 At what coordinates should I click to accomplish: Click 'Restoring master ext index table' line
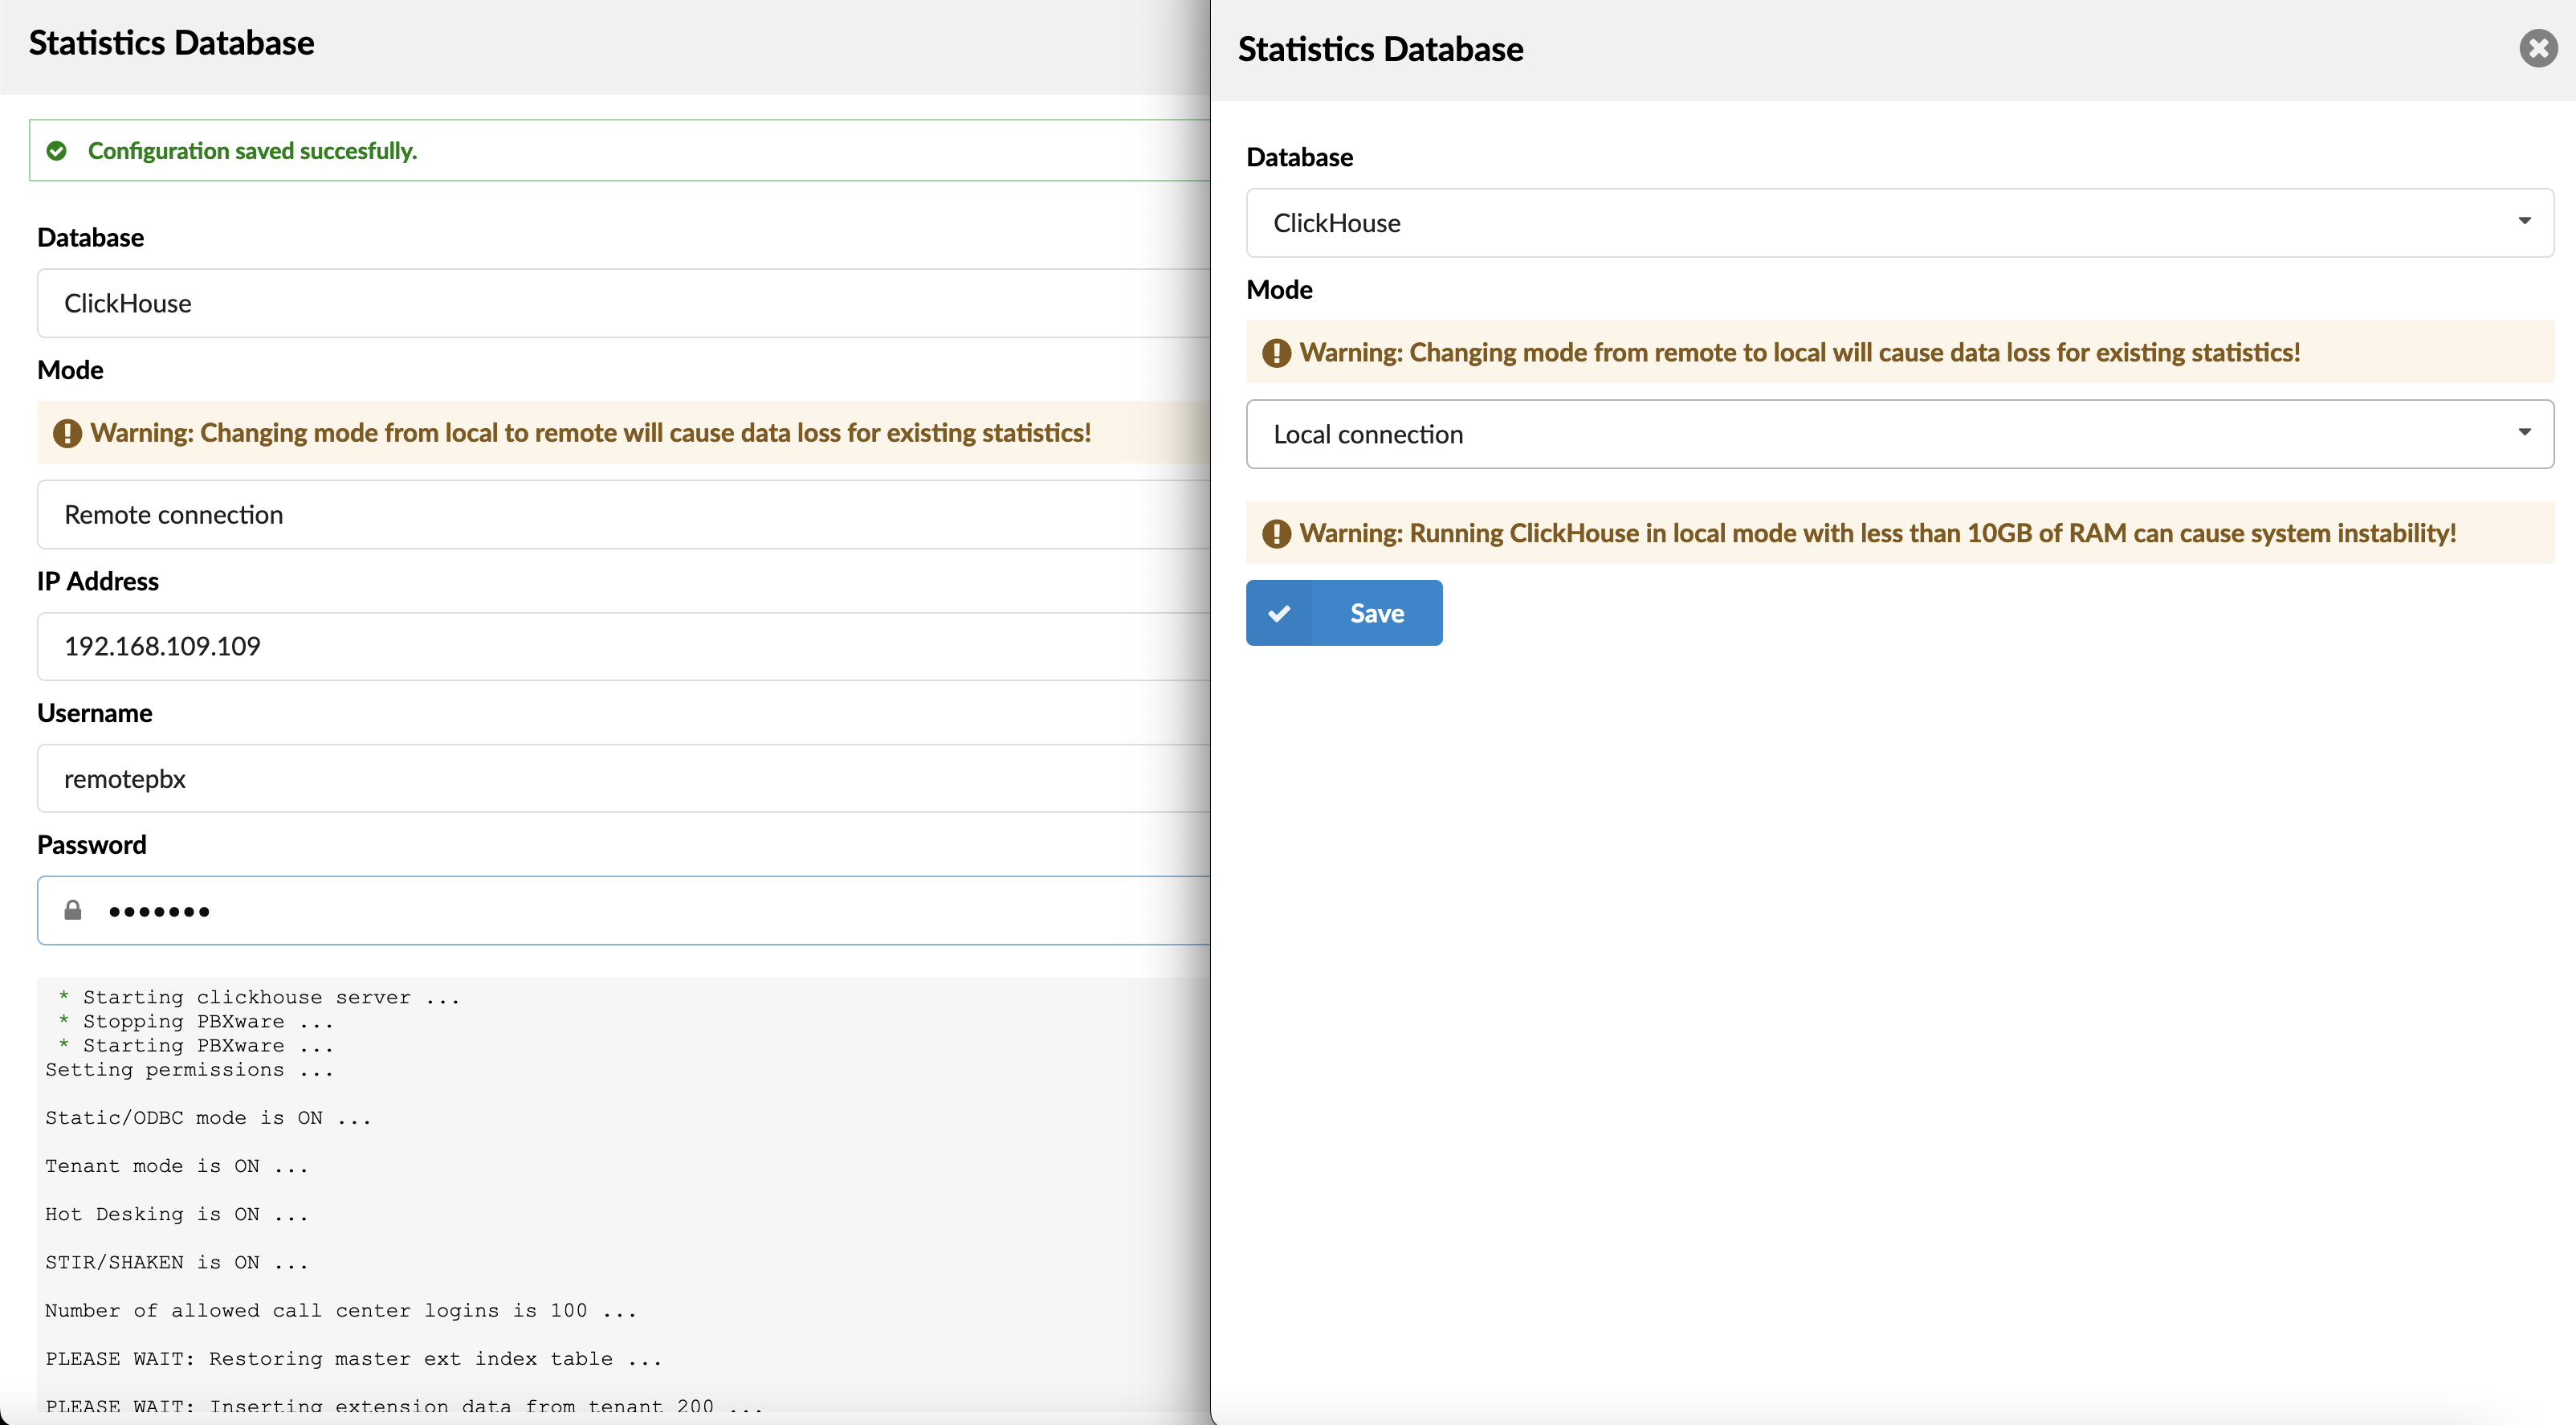click(x=354, y=1358)
